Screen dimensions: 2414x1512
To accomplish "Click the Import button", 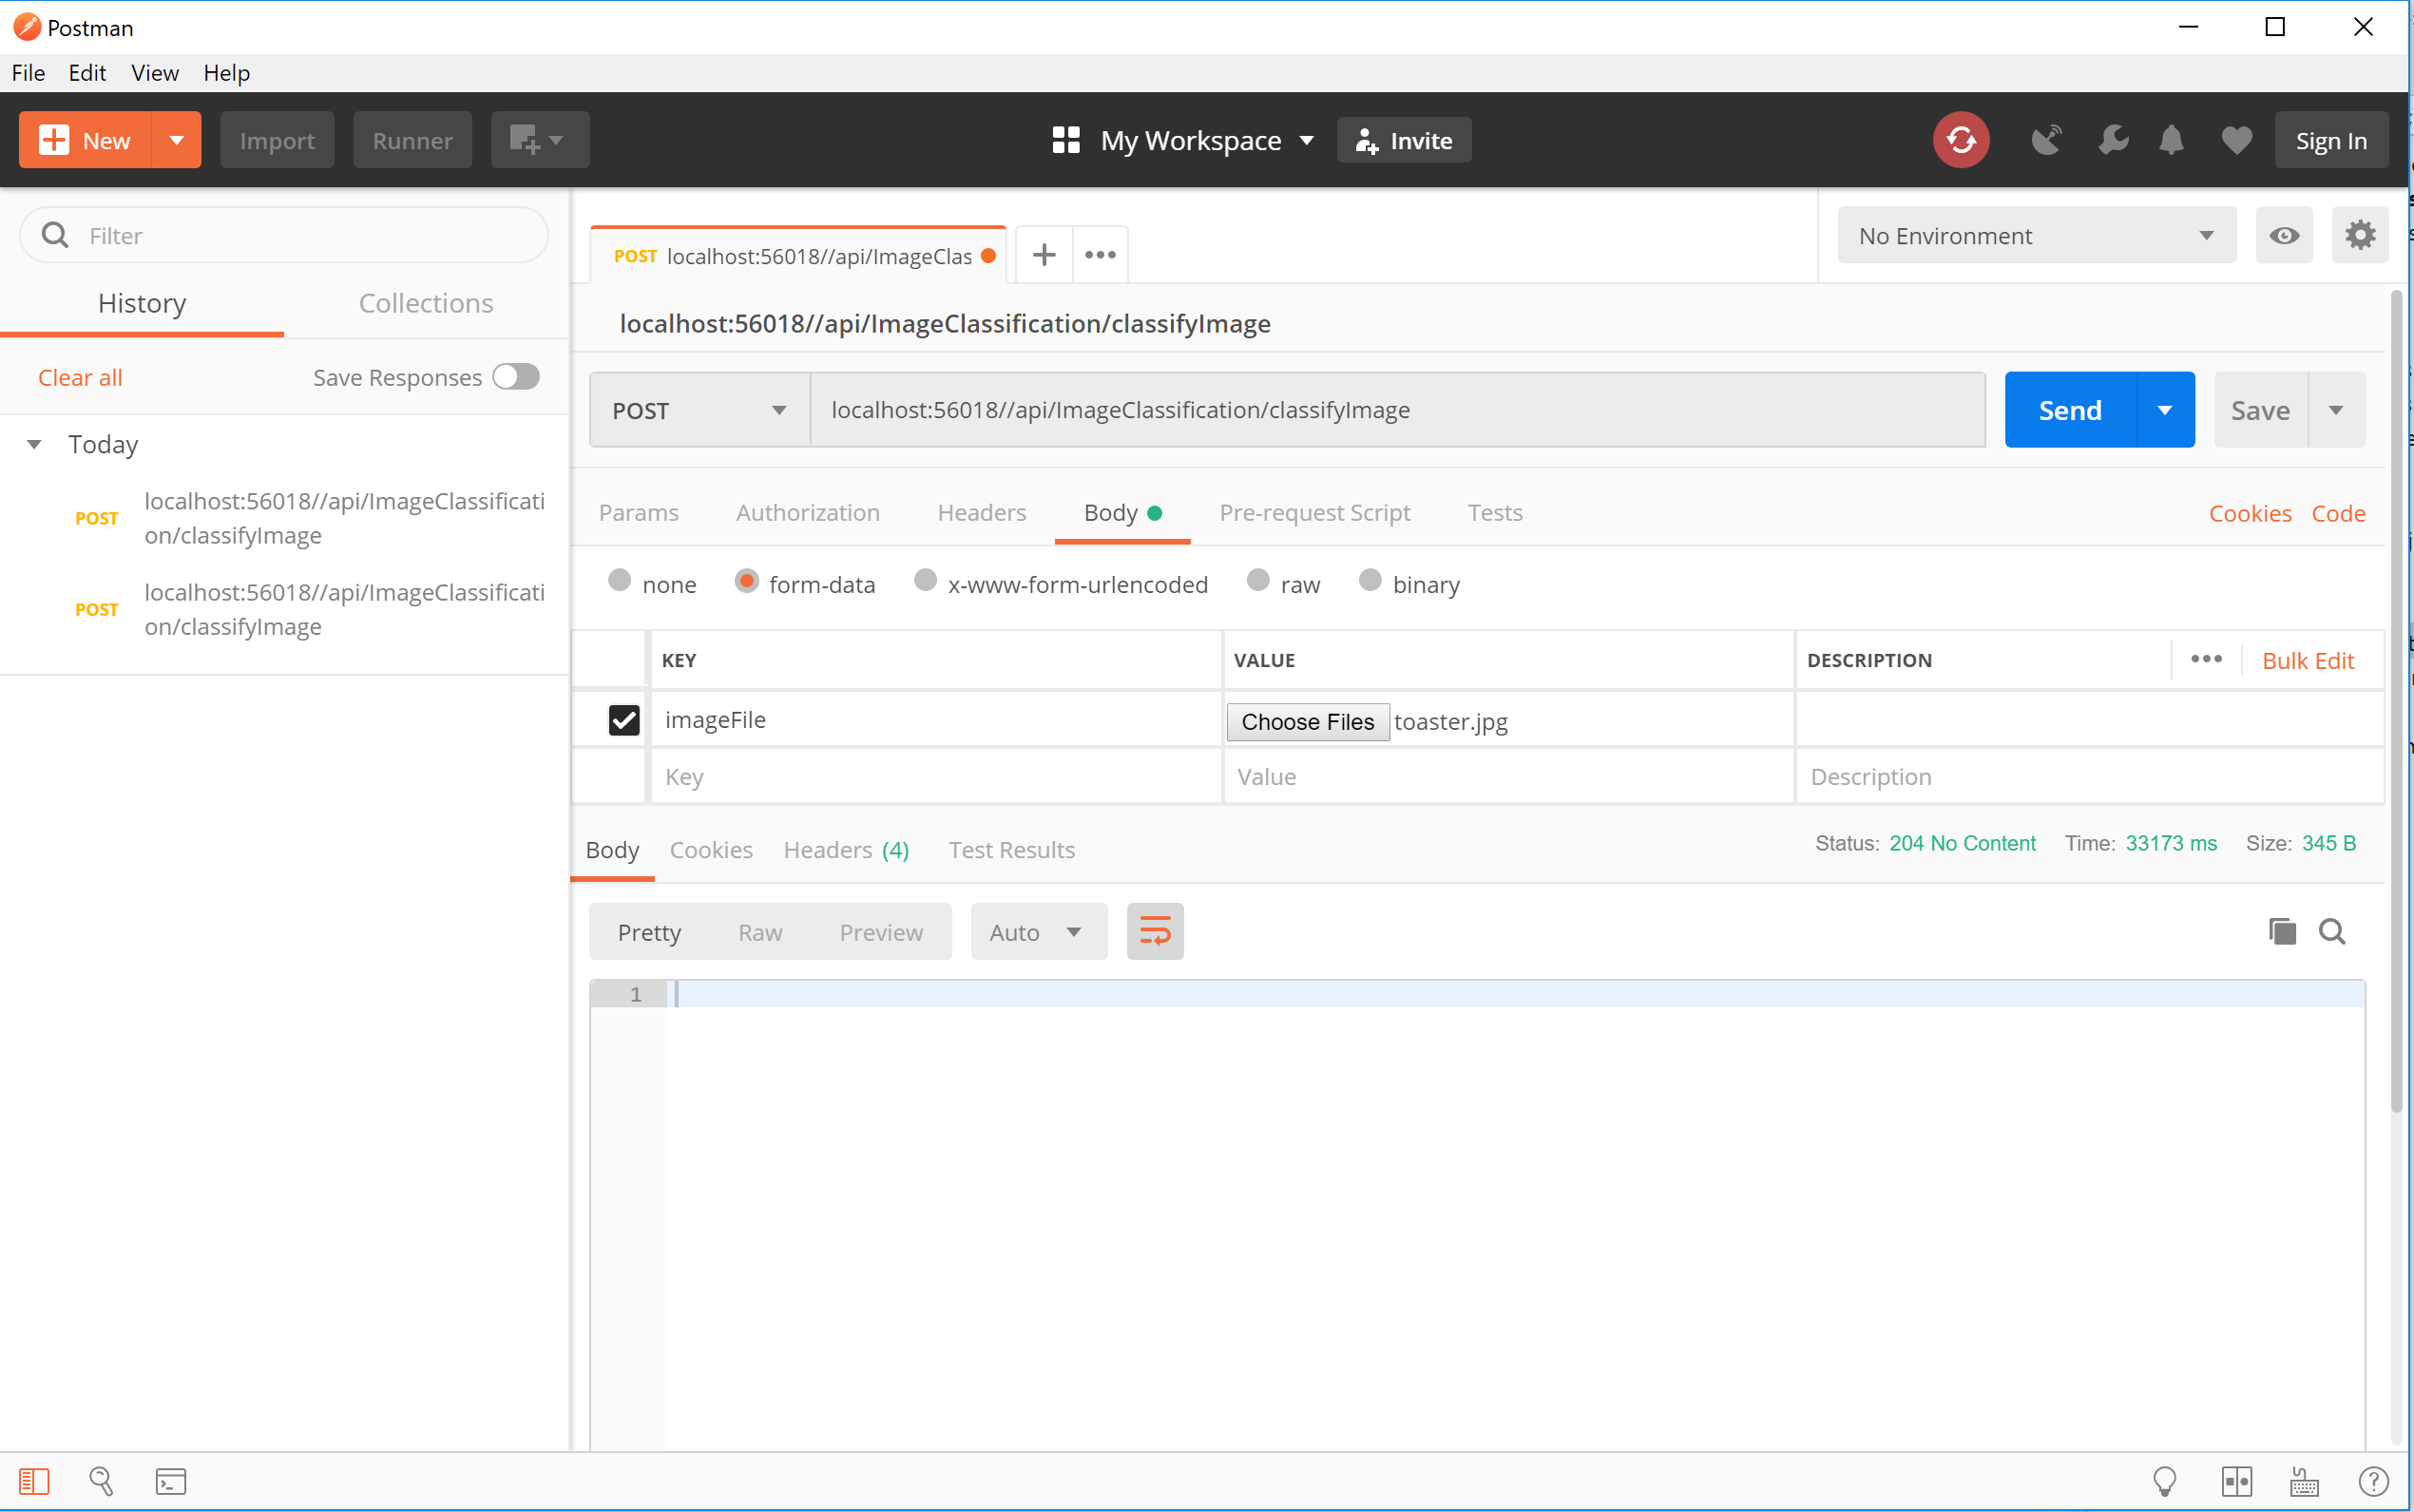I will coord(277,140).
